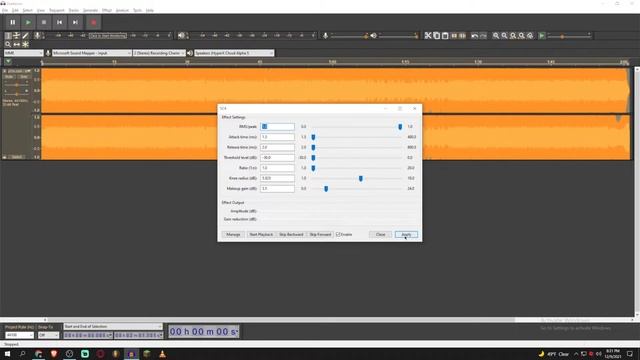Open the Recording Channels dropdown
640x360 pixels.
coord(159,53)
